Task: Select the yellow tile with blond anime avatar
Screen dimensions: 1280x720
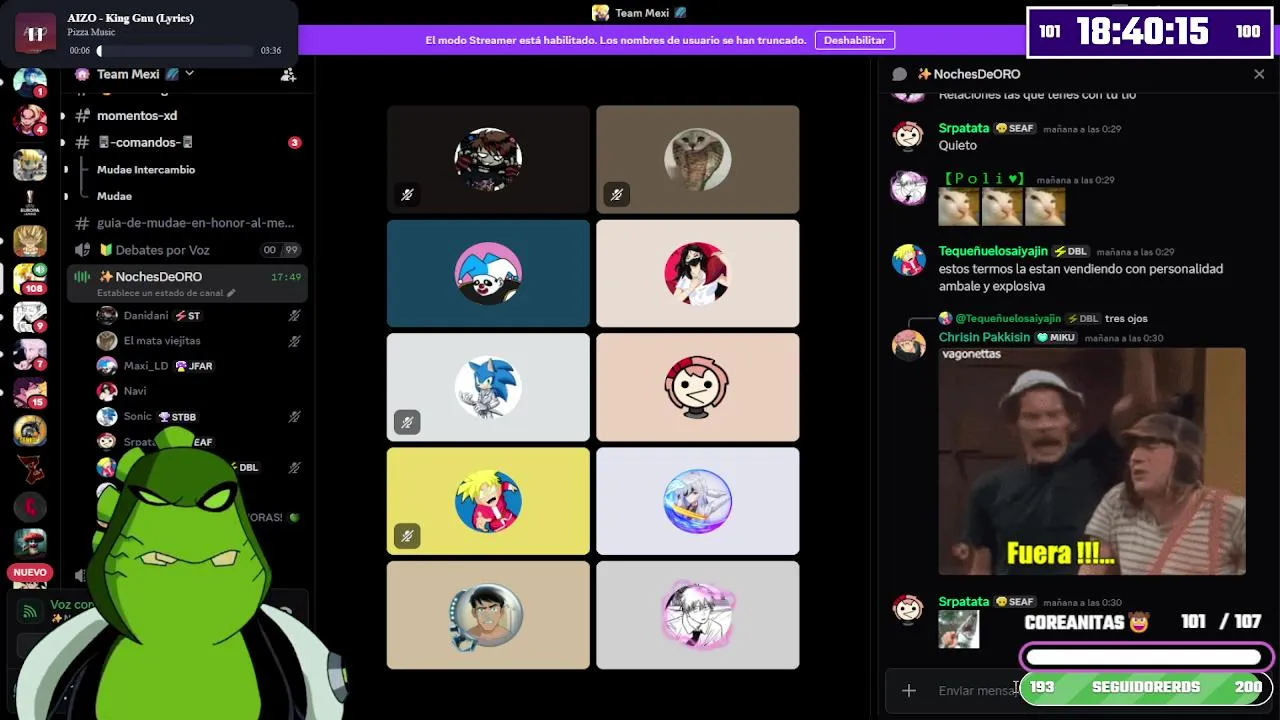Action: pyautogui.click(x=488, y=501)
